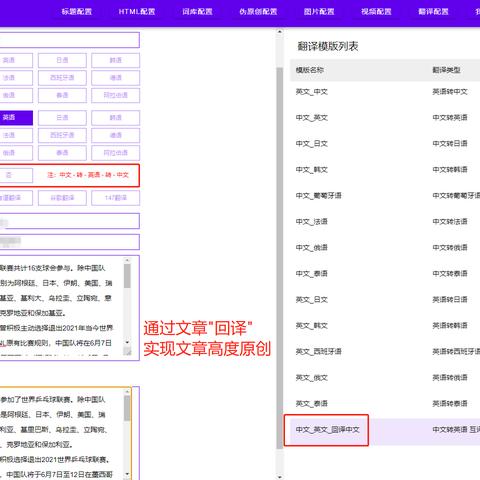Viewport: 480px width, 480px height.
Task: Pick 西班牙语 in the lower language group
Action: [x=62, y=135]
